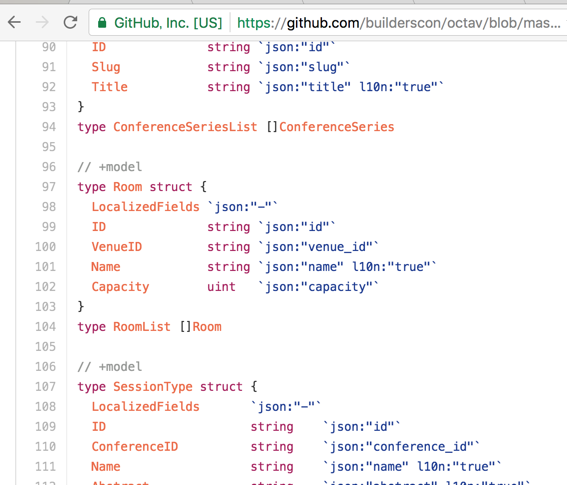The width and height of the screenshot is (567, 485).
Task: Select line number 94
Action: tap(49, 127)
